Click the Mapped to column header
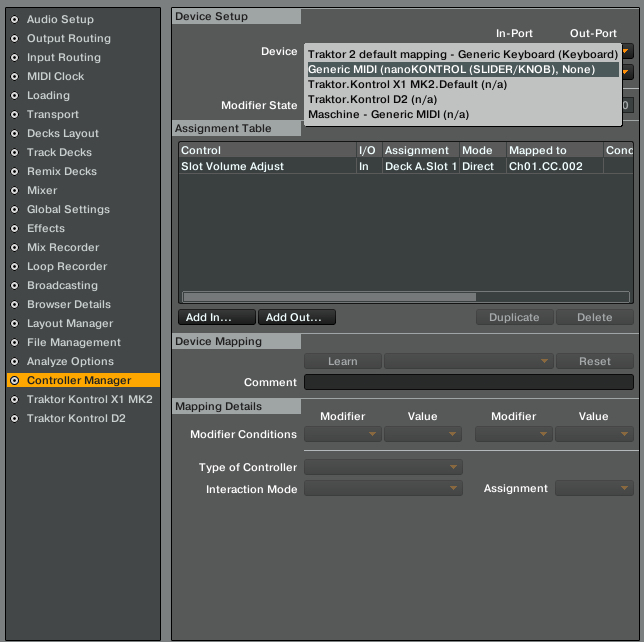The width and height of the screenshot is (644, 642). click(x=555, y=150)
